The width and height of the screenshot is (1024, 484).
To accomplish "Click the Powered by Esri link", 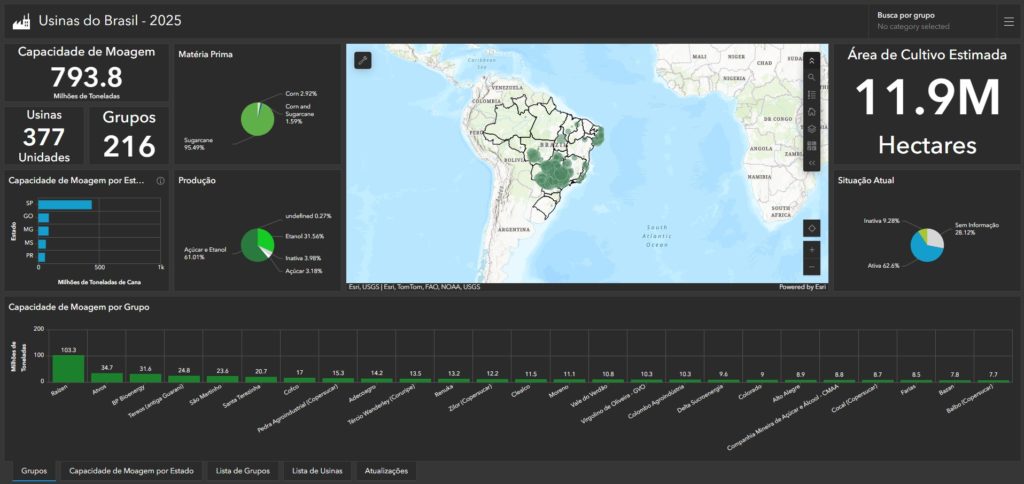I will [x=802, y=287].
